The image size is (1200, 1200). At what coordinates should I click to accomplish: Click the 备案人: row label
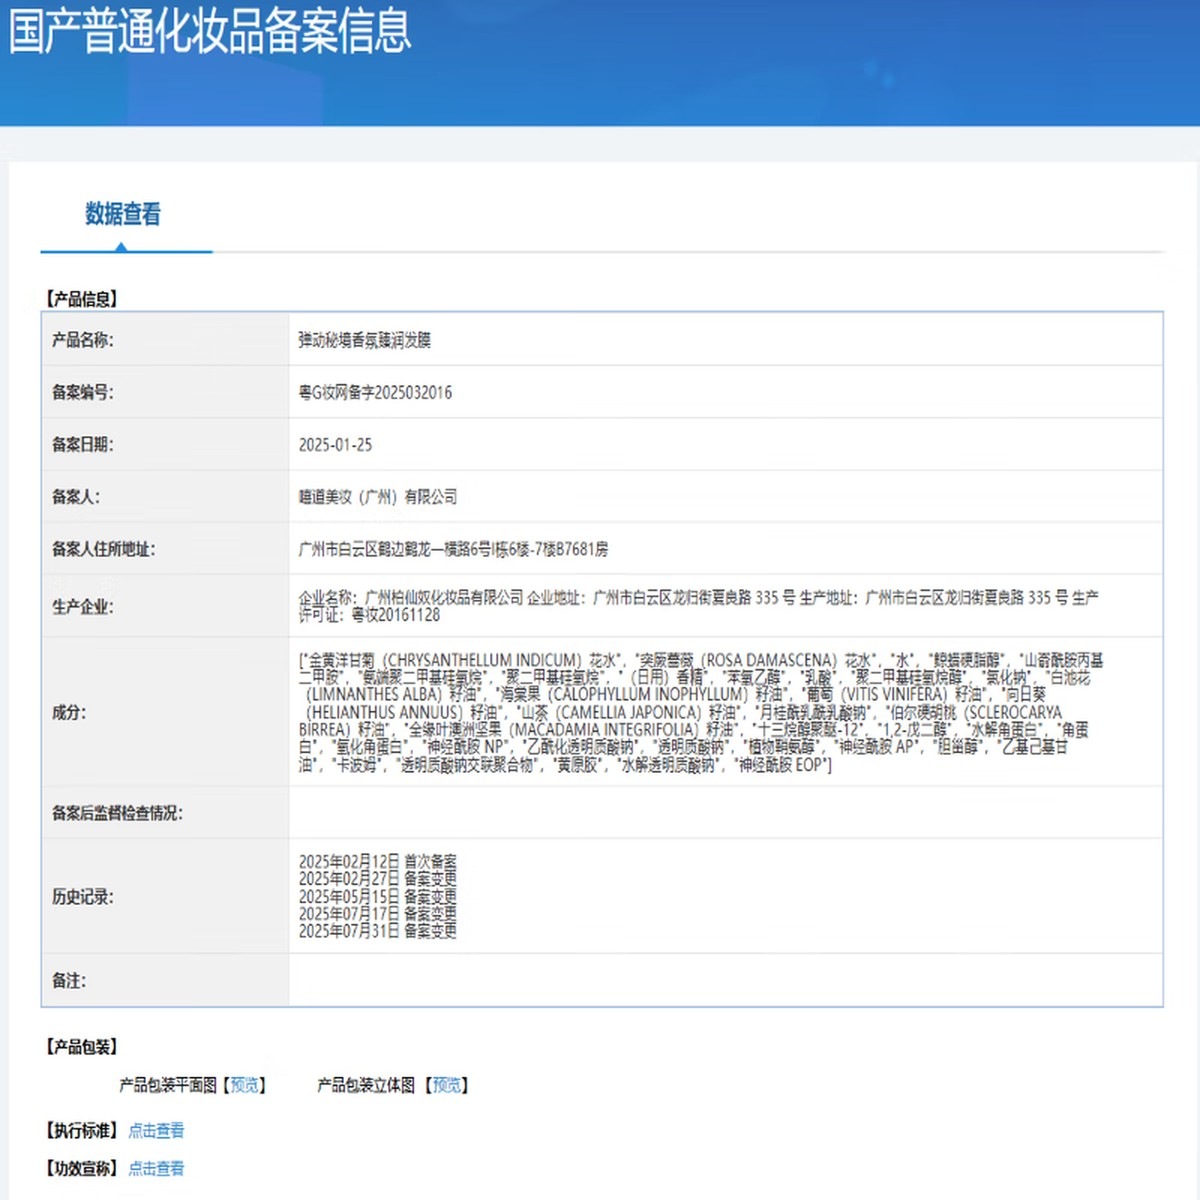coord(76,497)
